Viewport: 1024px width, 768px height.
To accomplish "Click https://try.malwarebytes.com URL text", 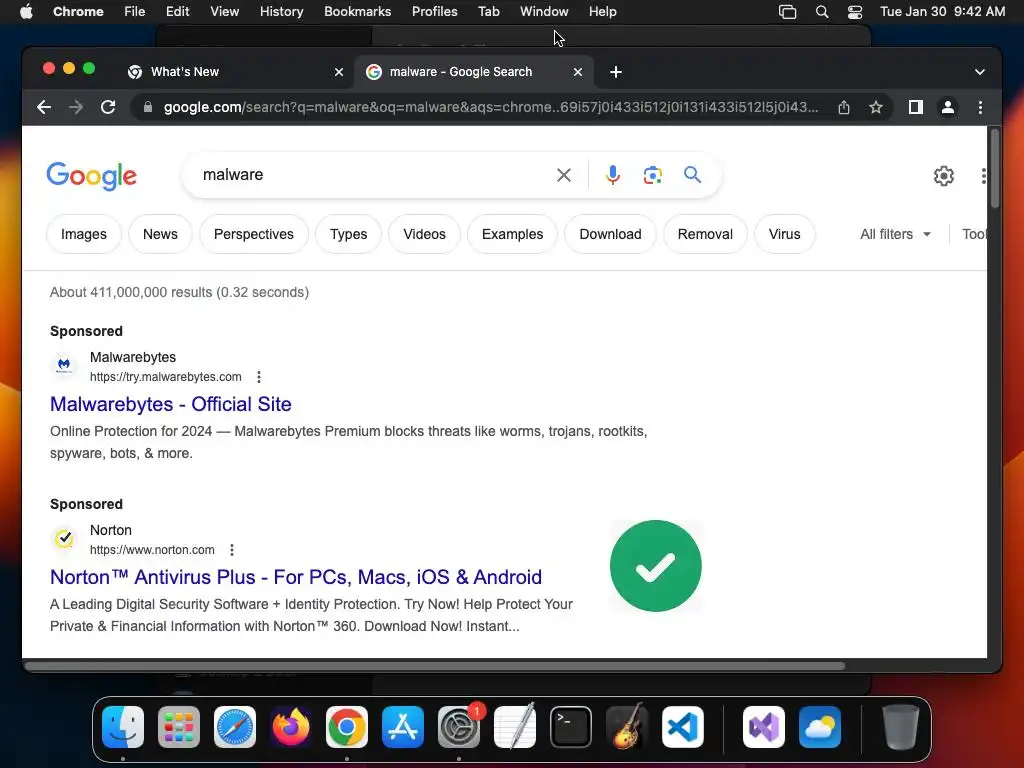I will click(166, 377).
